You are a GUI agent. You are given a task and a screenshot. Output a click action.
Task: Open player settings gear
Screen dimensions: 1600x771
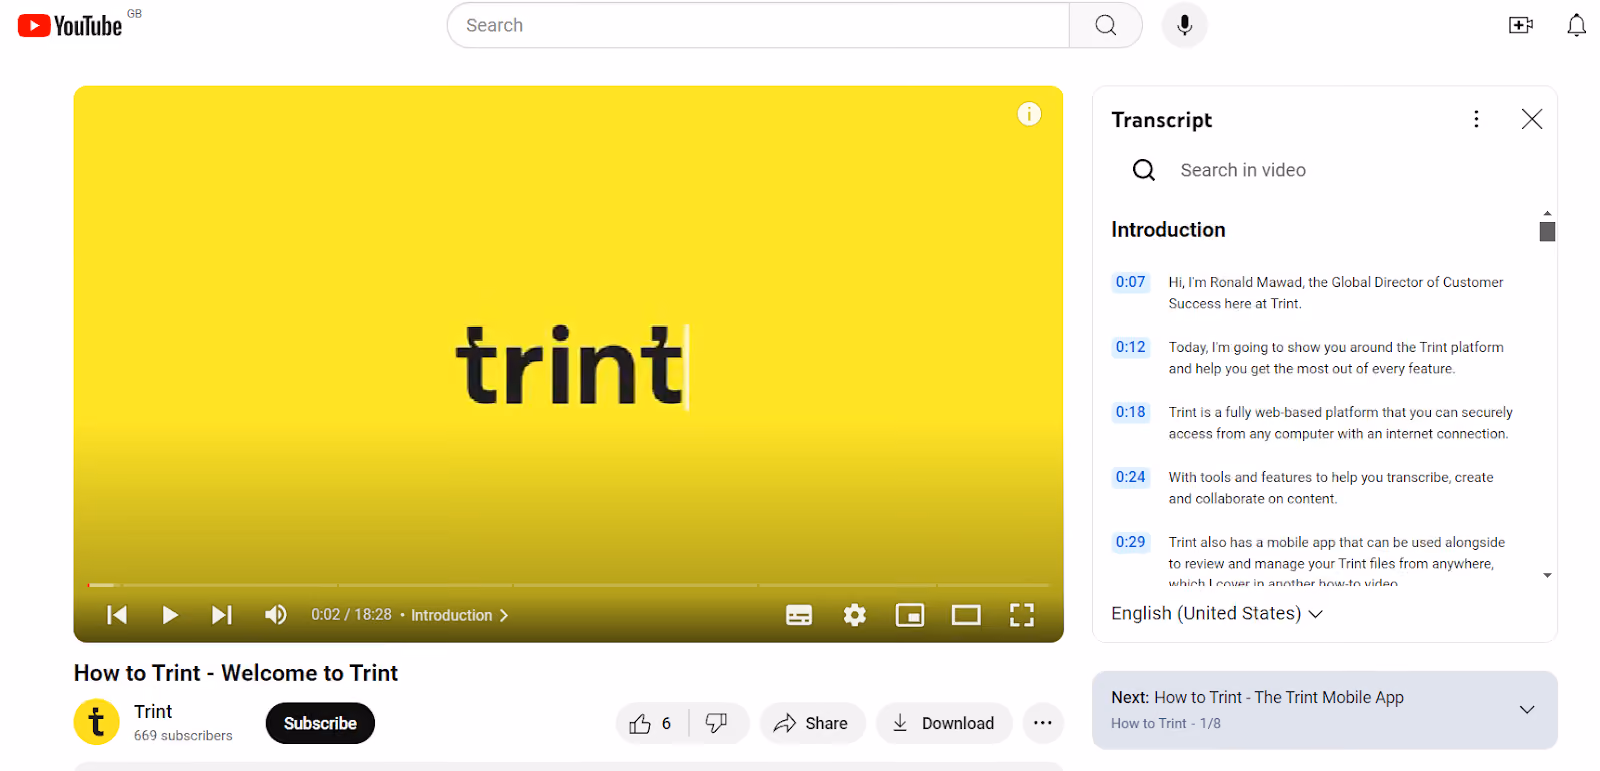pyautogui.click(x=855, y=615)
